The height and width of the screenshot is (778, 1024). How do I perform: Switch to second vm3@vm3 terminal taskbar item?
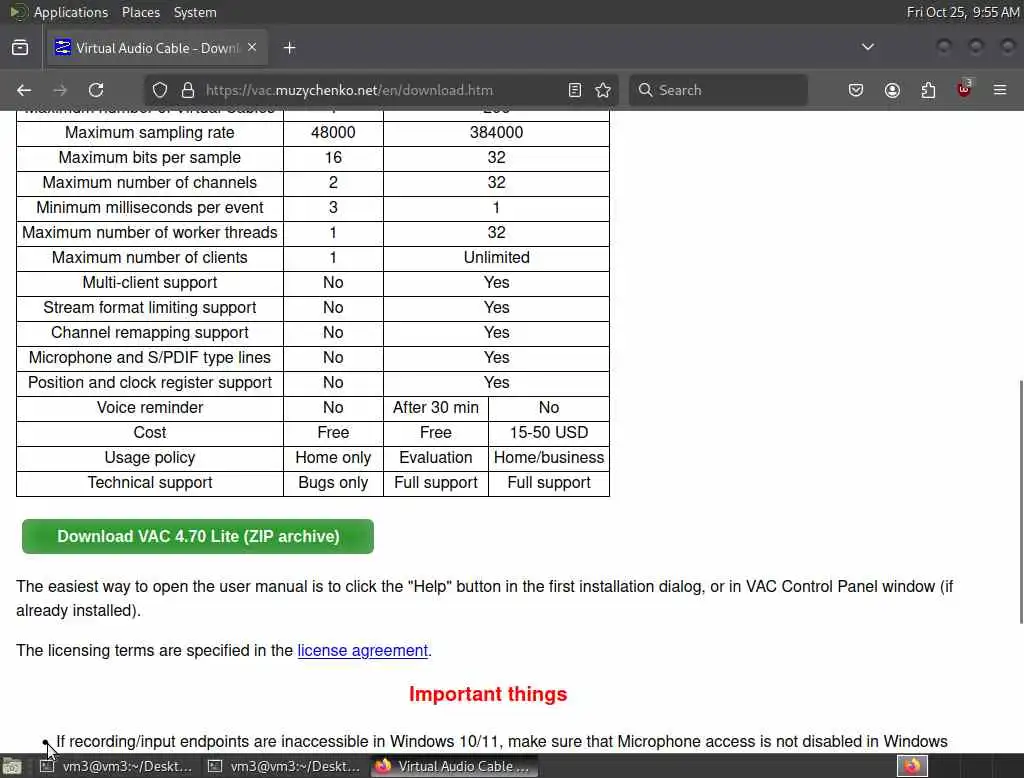(285, 766)
